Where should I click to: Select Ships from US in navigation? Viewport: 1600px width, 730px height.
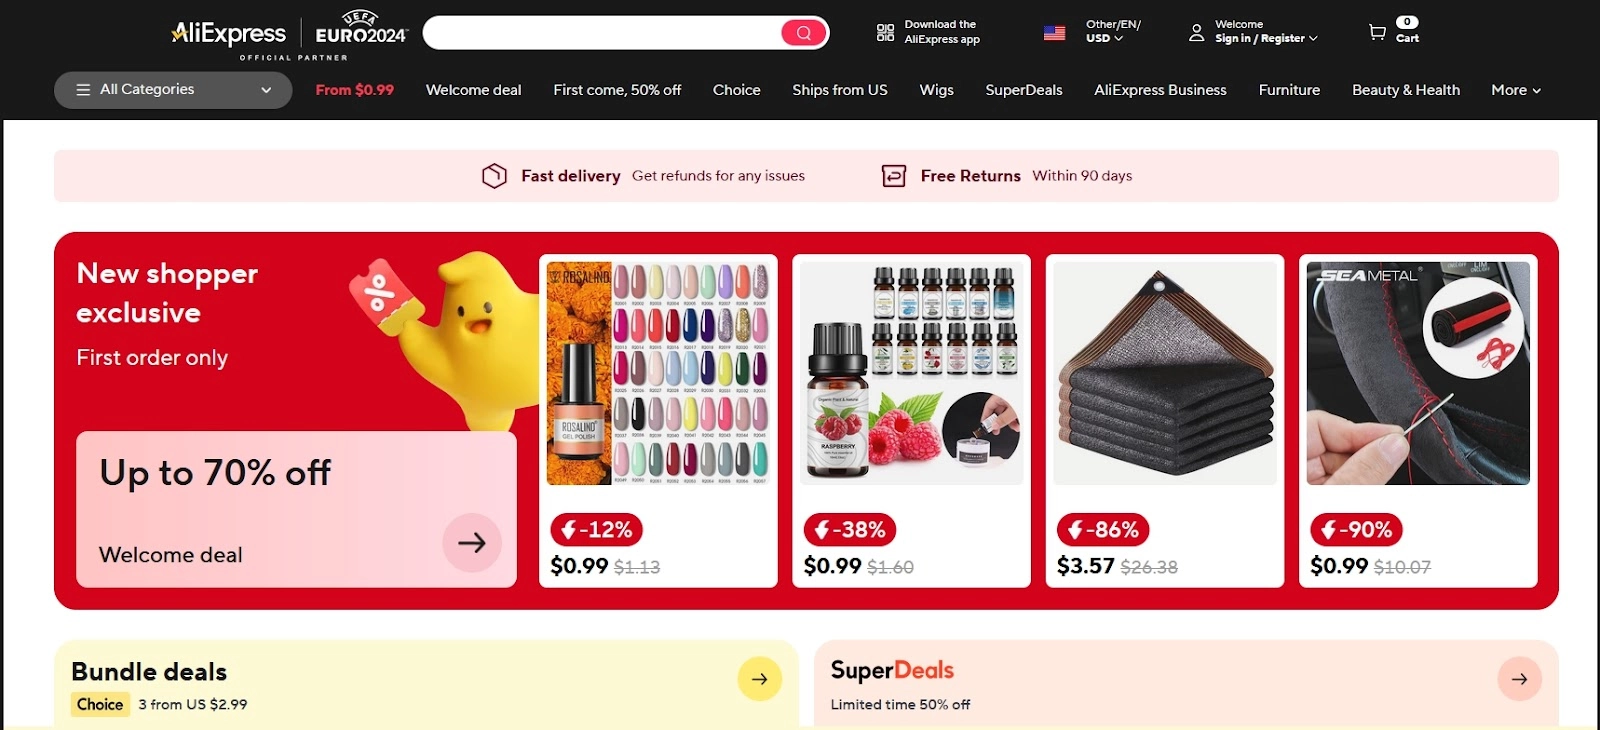pyautogui.click(x=840, y=90)
